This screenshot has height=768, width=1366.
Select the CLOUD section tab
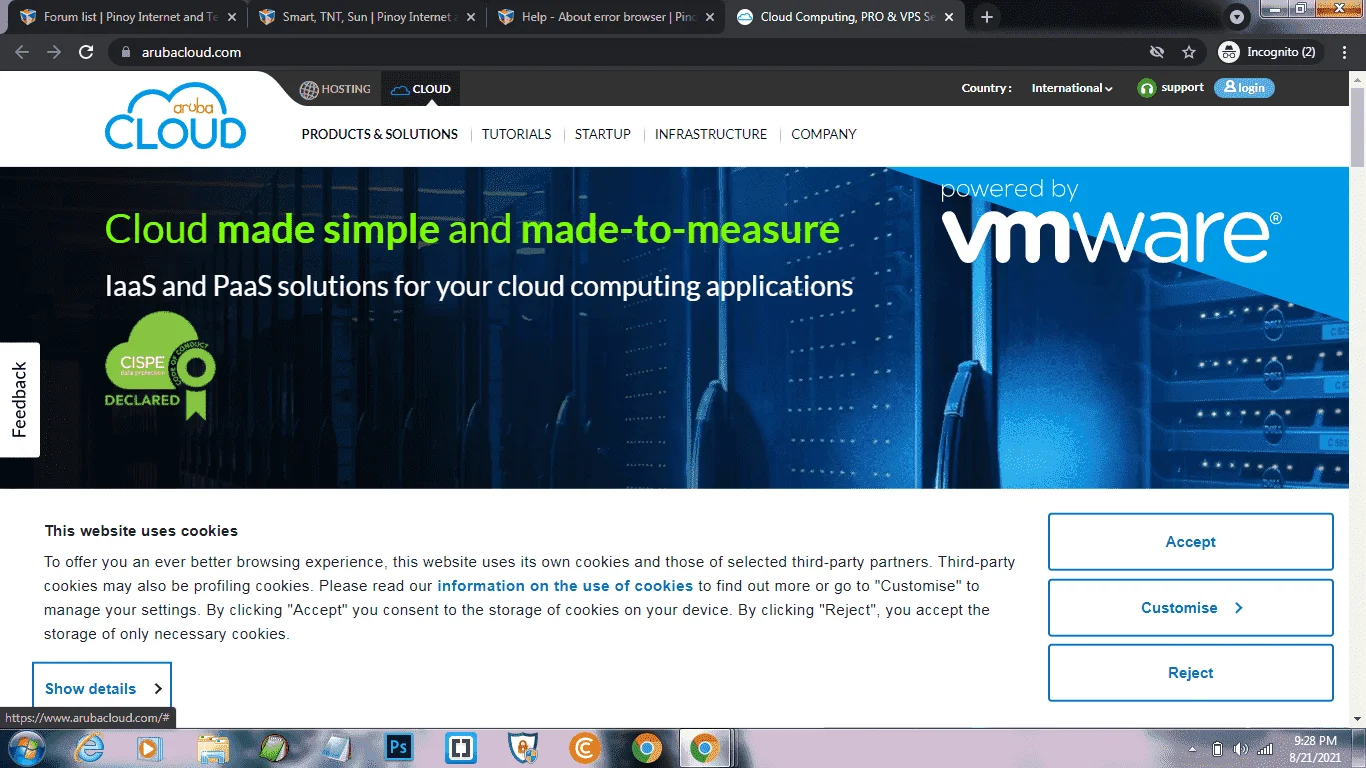click(421, 89)
